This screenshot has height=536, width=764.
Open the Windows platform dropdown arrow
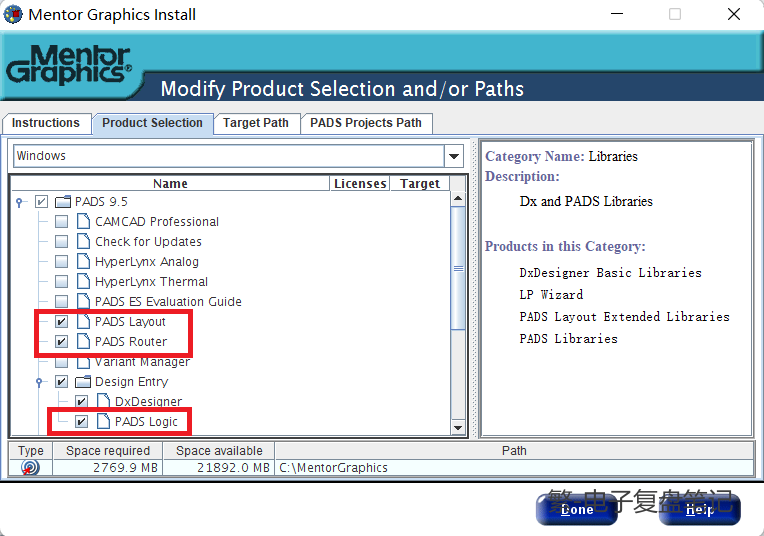tap(454, 156)
